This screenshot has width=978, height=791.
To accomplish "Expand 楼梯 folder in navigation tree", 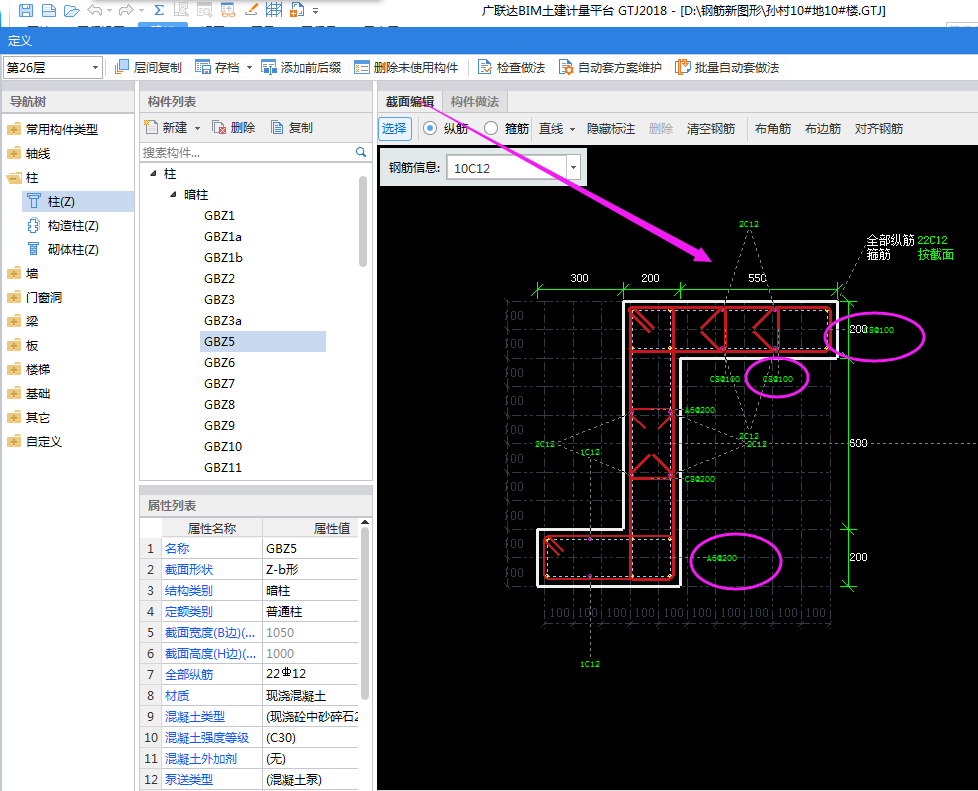I will tap(14, 369).
